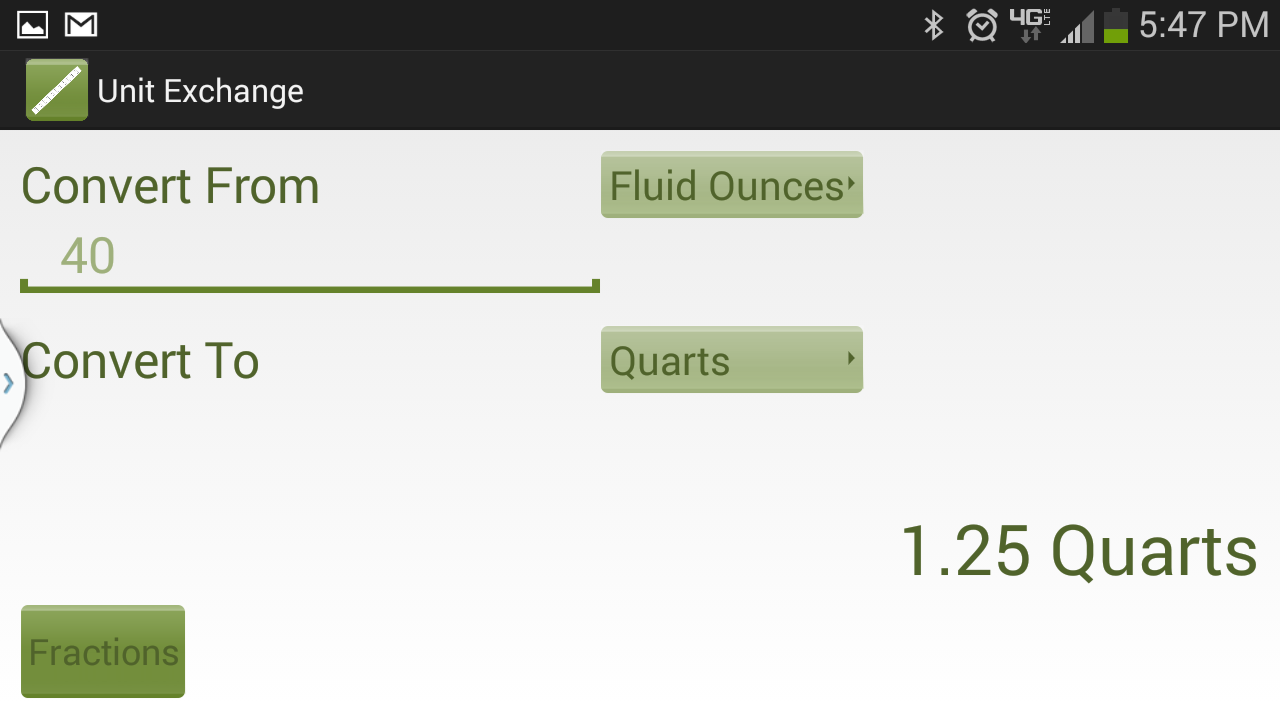This screenshot has height=720, width=1280.
Task: Tap the signal strength bars icon
Action: click(x=1077, y=26)
